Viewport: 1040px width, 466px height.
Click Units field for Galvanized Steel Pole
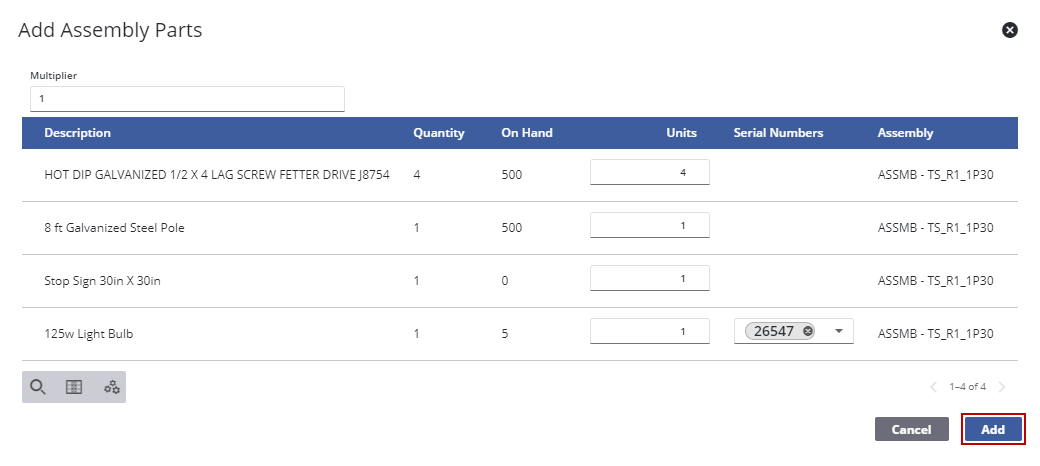pyautogui.click(x=649, y=225)
